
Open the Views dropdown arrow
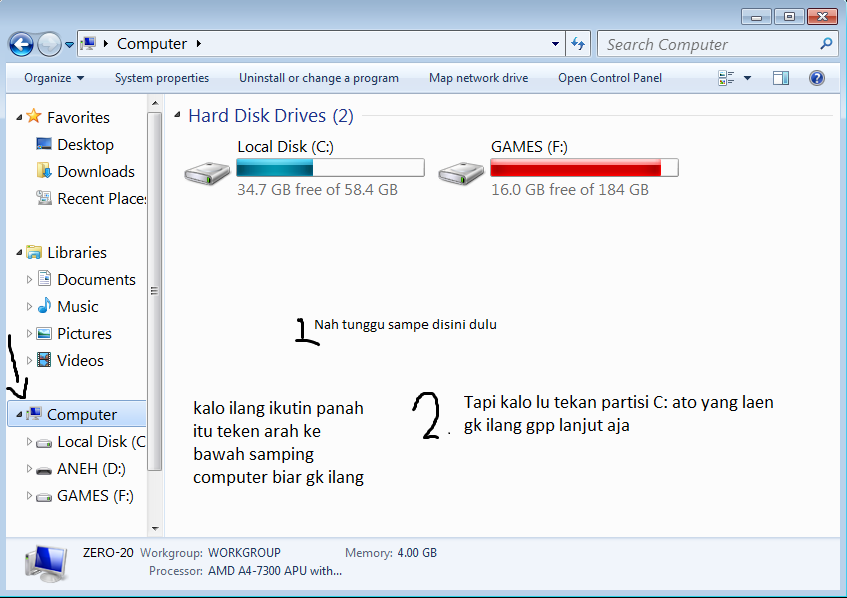pyautogui.click(x=746, y=77)
